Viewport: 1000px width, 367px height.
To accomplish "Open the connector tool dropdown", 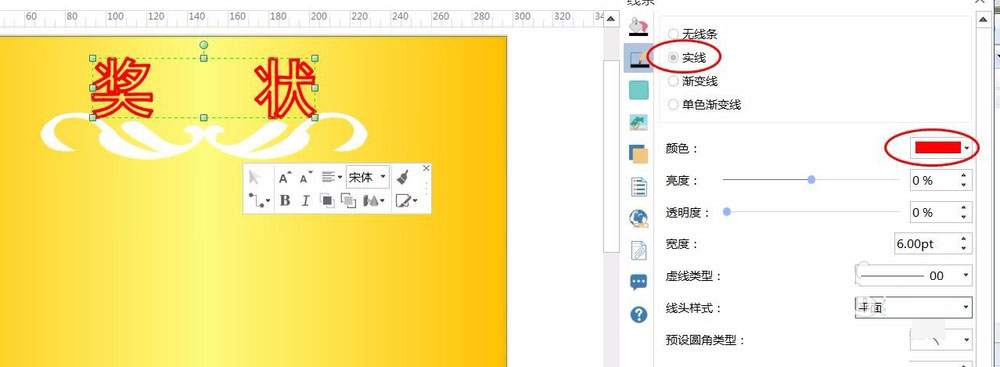I will (259, 200).
